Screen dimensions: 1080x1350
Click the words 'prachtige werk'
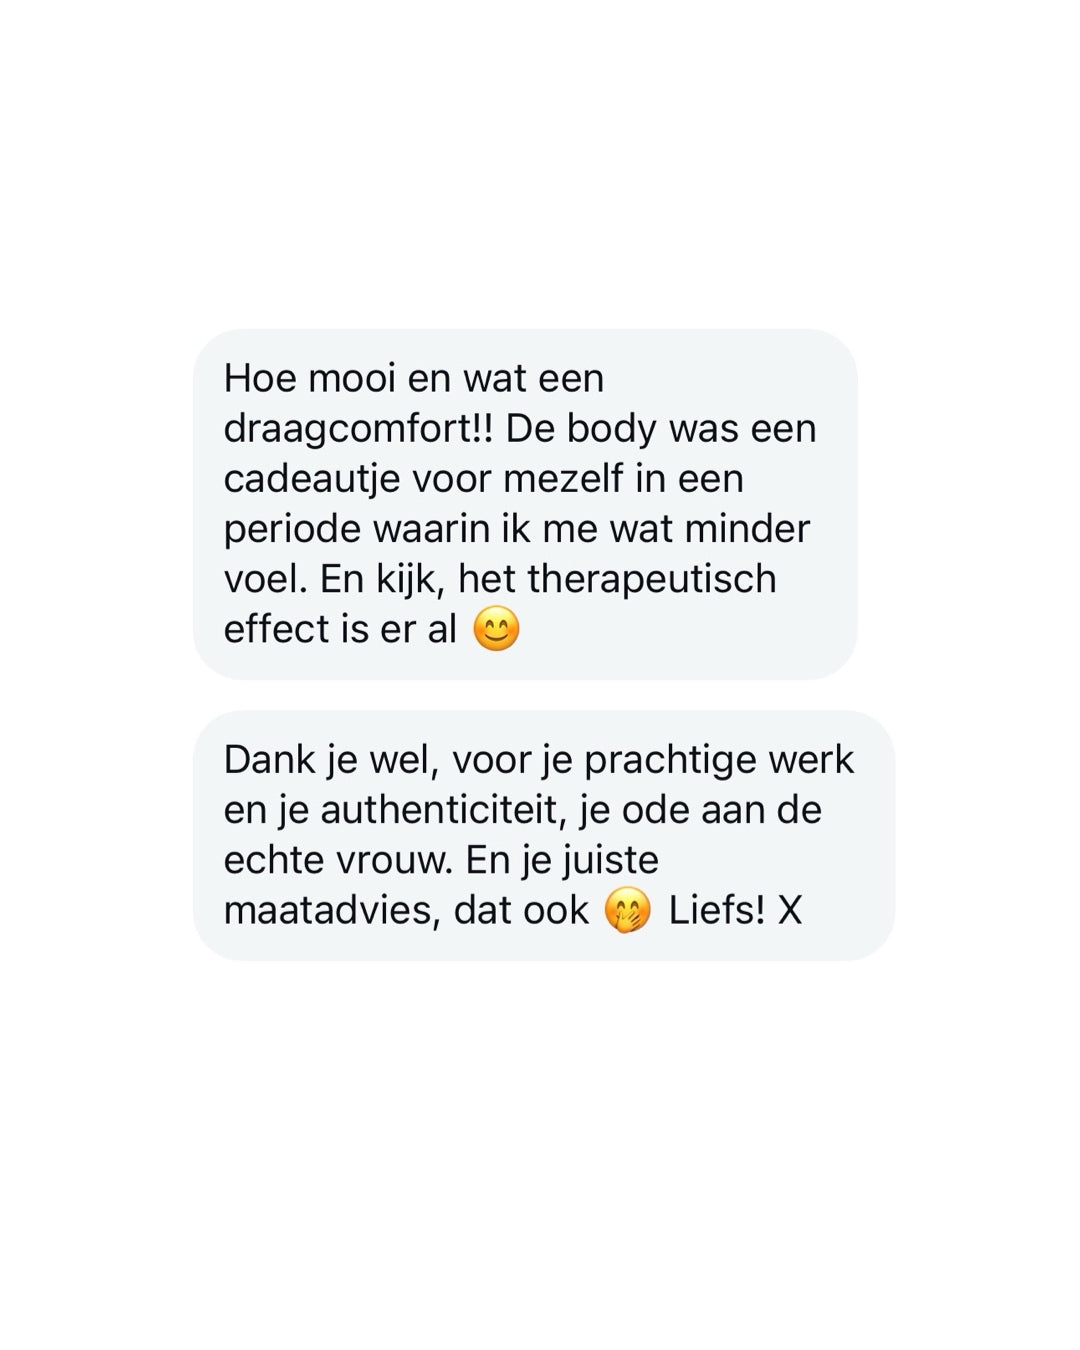(719, 761)
